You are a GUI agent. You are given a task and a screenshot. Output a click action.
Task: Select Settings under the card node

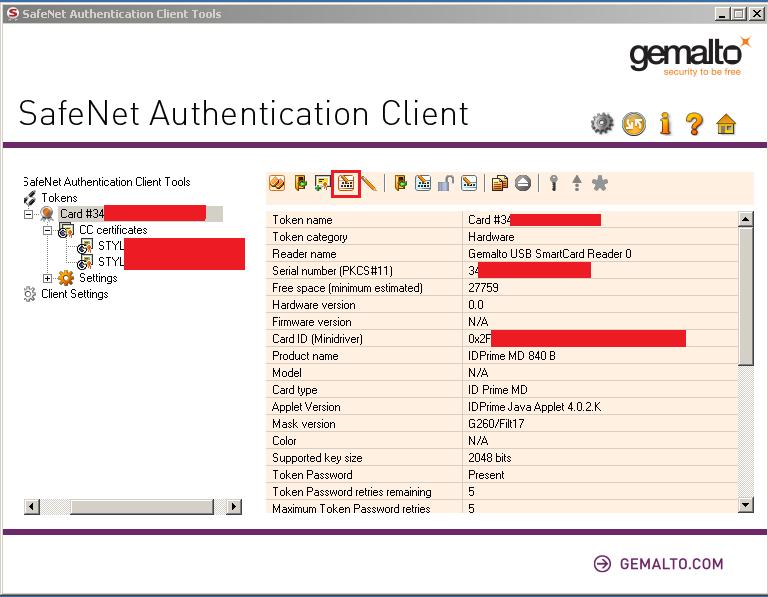[x=98, y=278]
